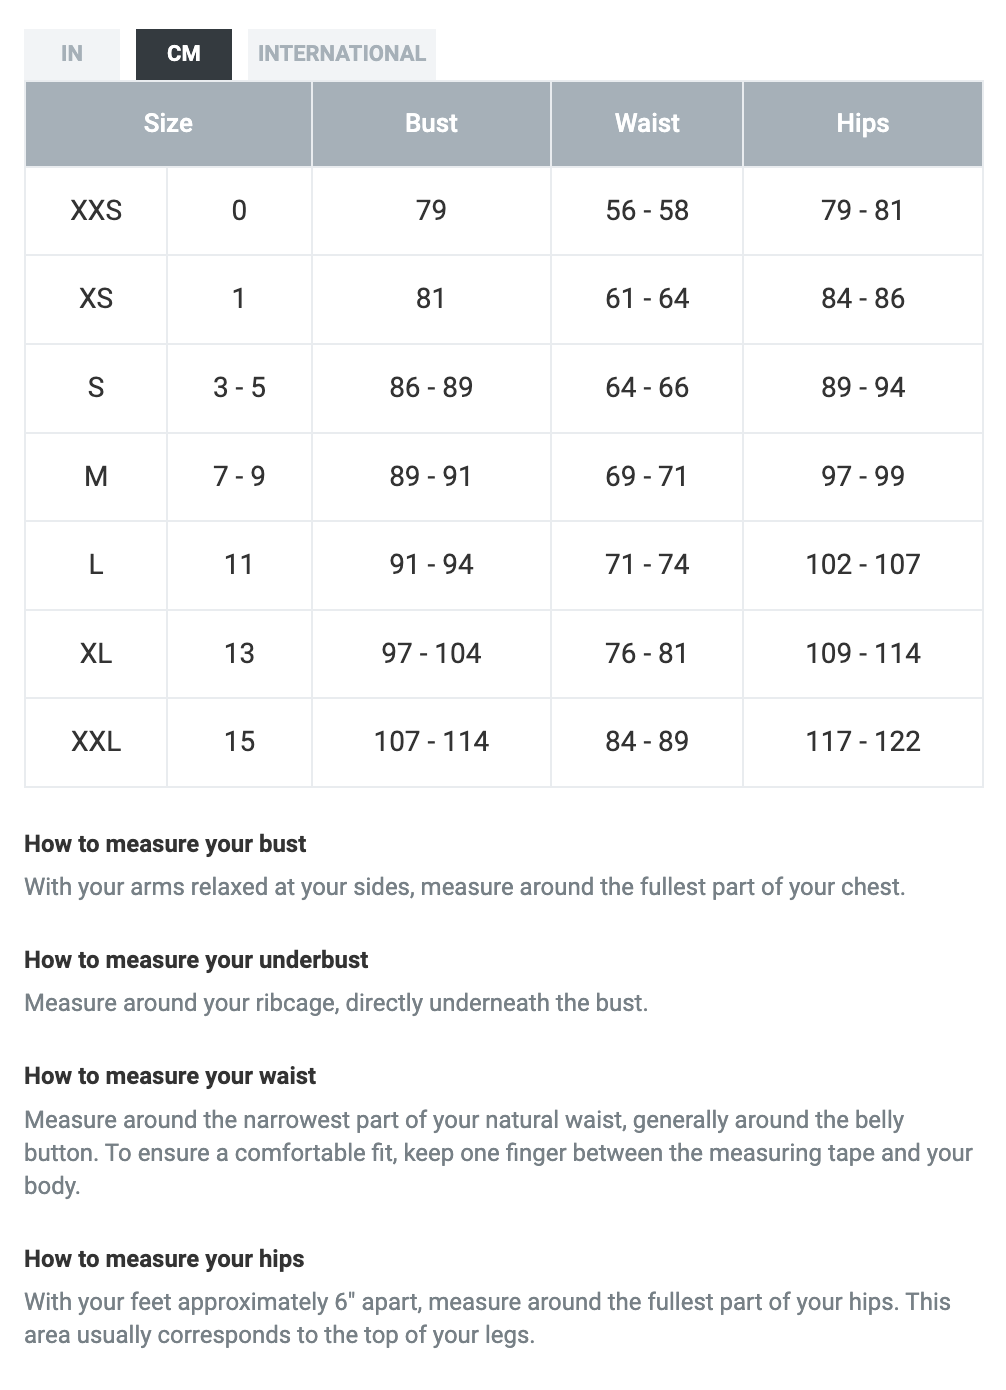Click the Waist column header
Image resolution: width=1006 pixels, height=1390 pixels.
tap(647, 124)
